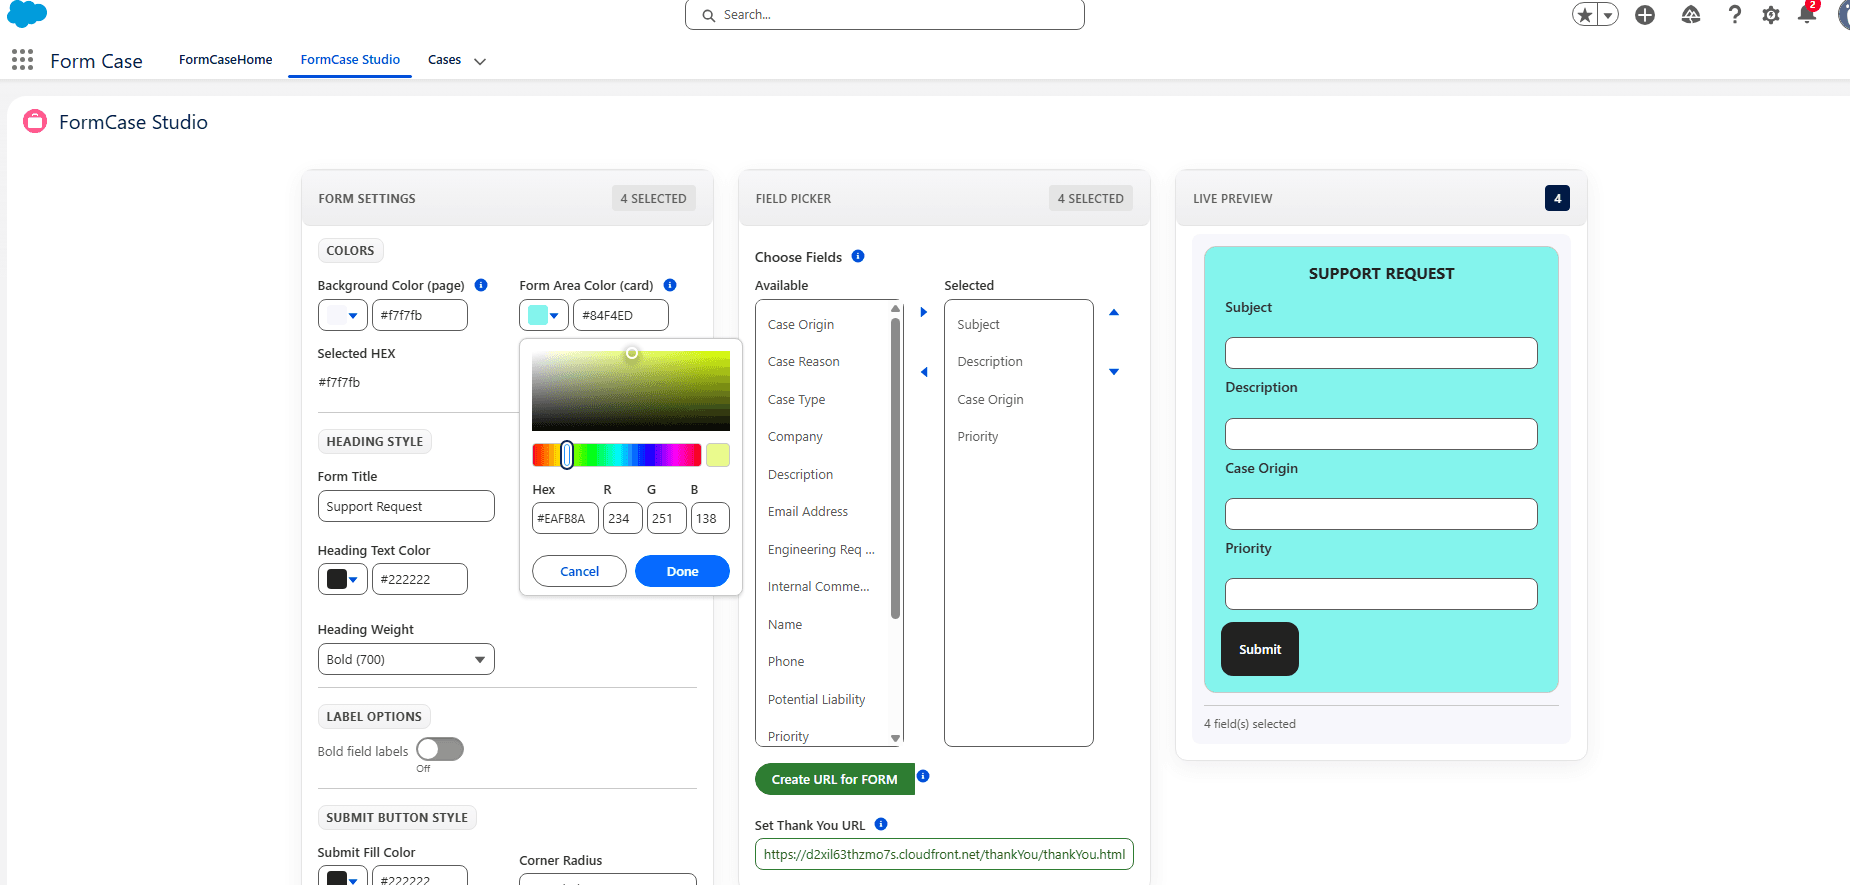
Task: Click the Live Preview count badge 4
Action: [x=1557, y=198]
